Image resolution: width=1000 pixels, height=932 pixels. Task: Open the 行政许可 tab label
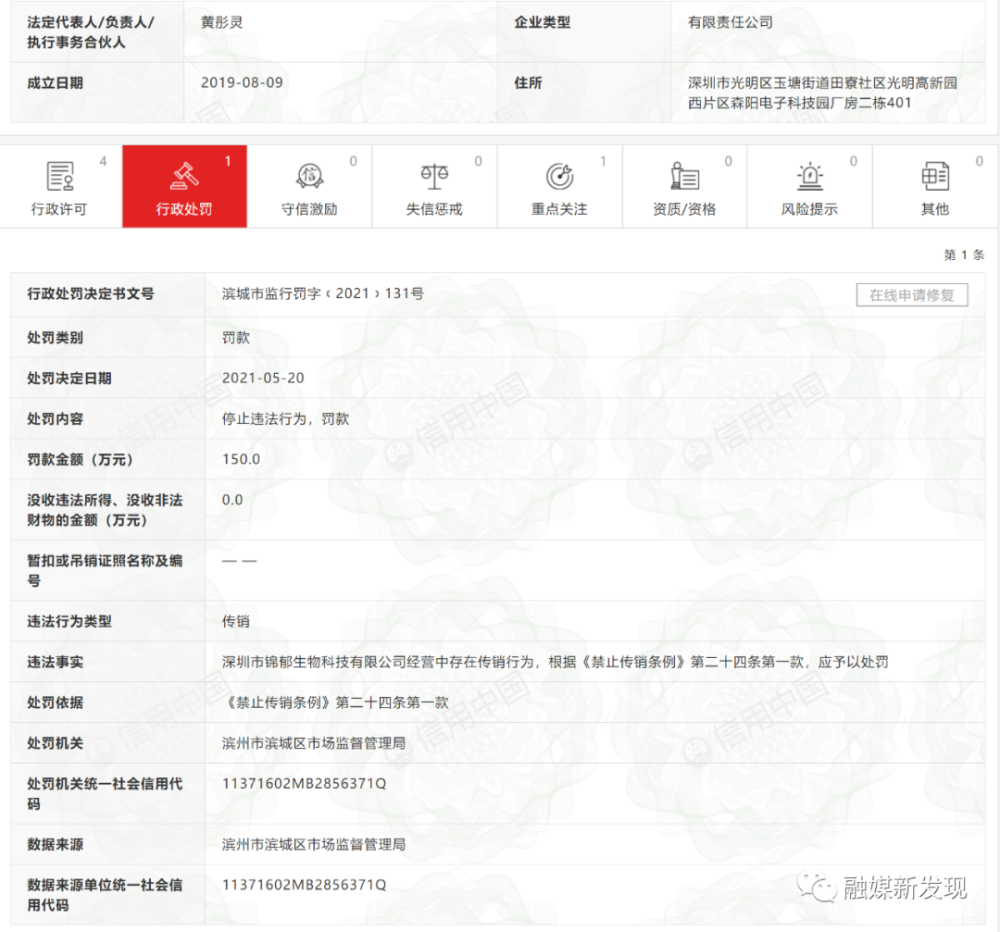59,209
